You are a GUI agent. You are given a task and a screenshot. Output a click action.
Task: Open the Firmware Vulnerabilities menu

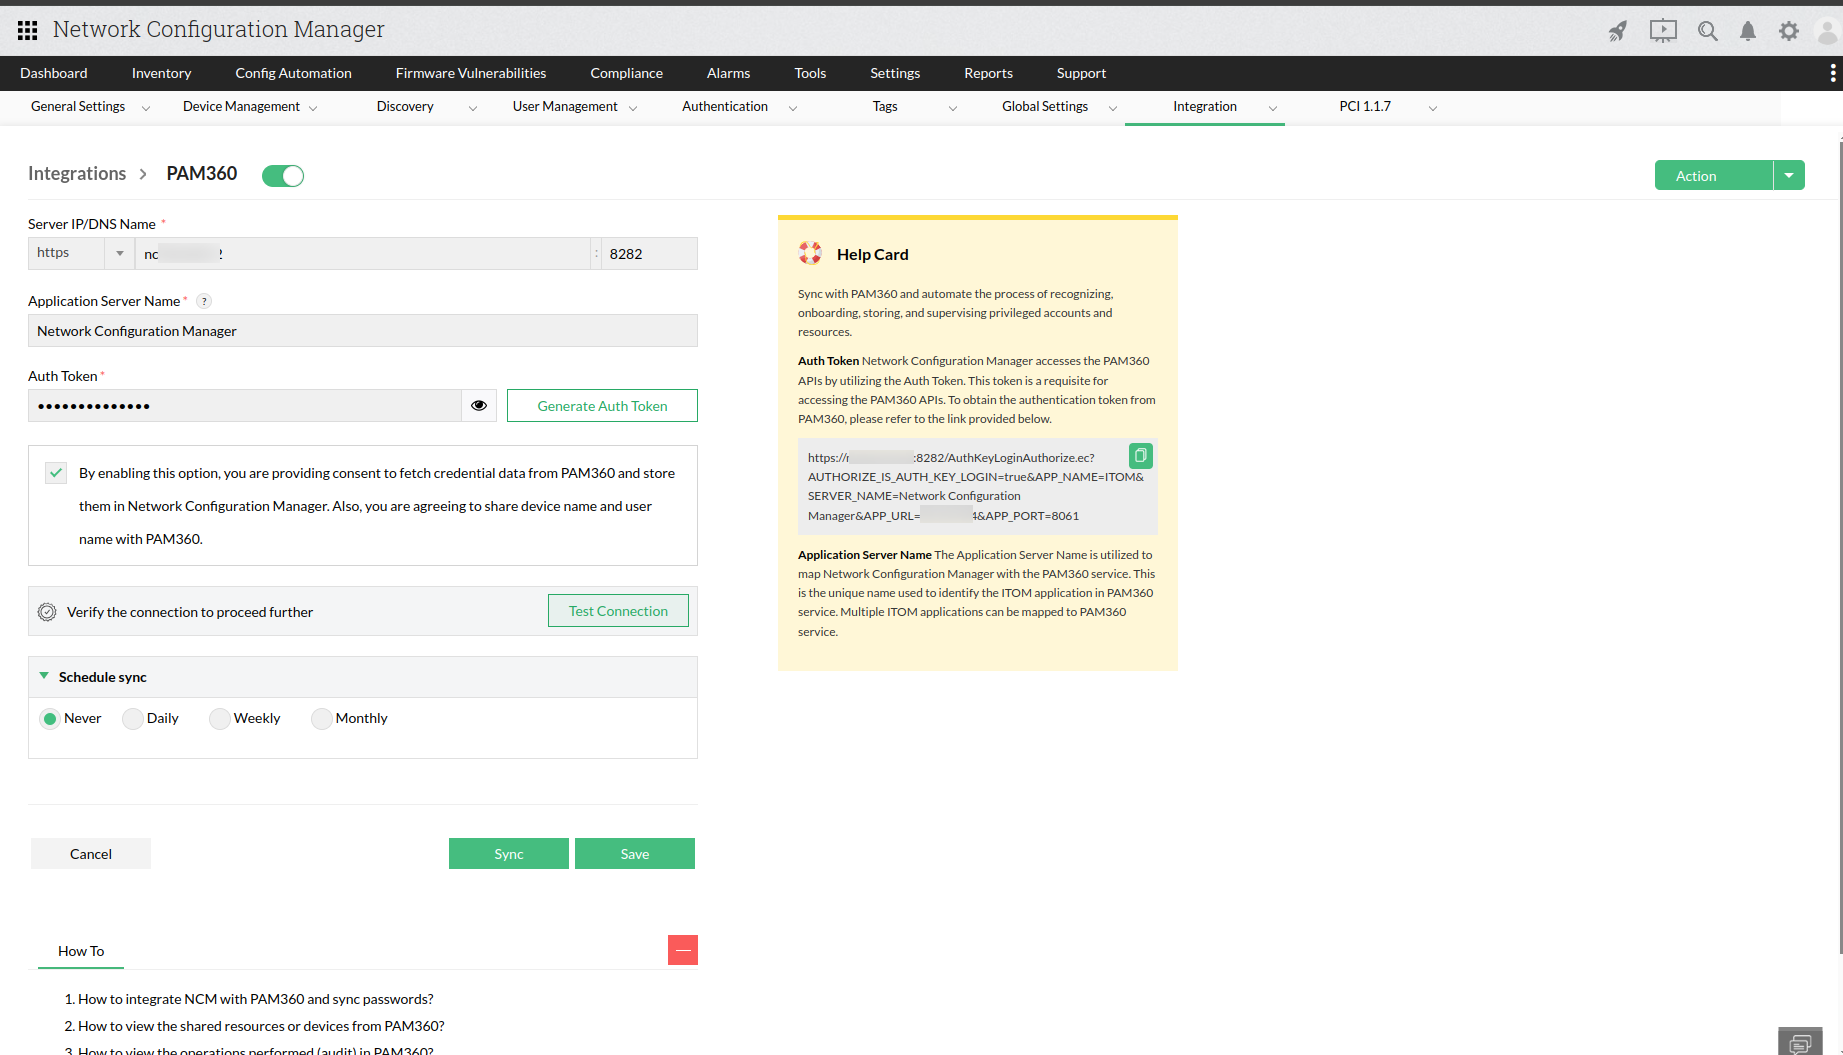click(471, 73)
